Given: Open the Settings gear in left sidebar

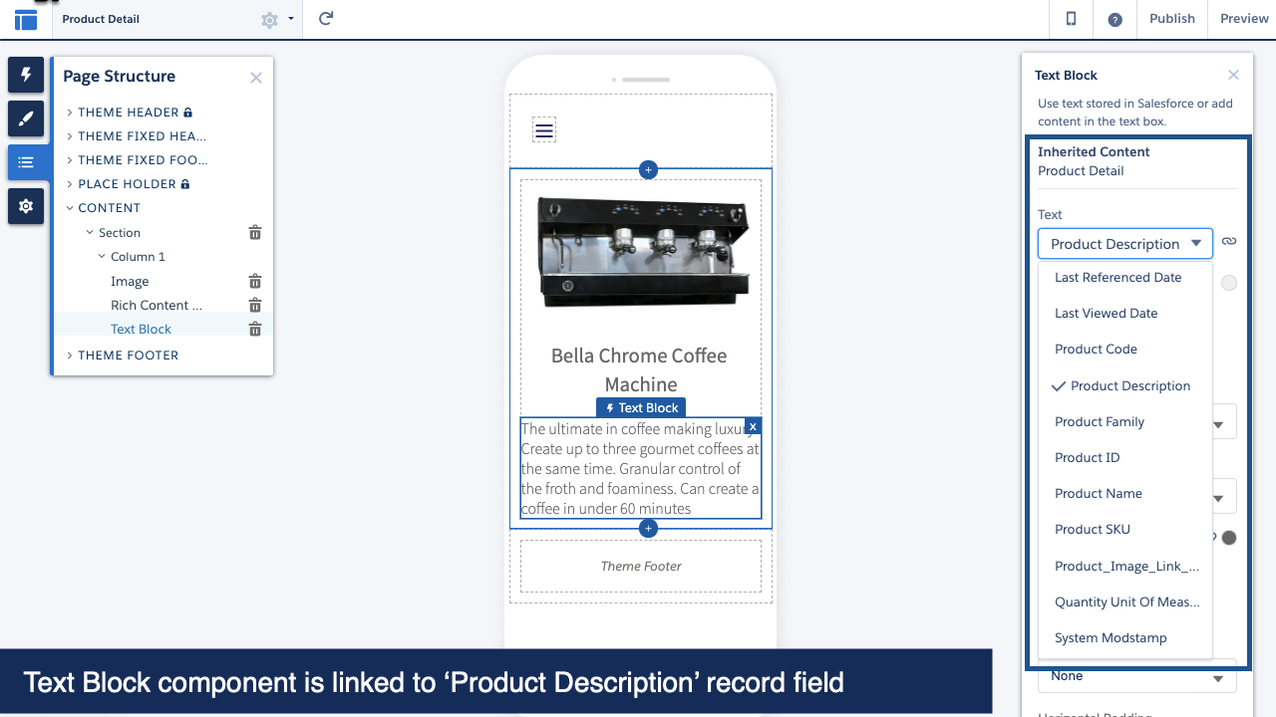Looking at the screenshot, I should (x=26, y=206).
